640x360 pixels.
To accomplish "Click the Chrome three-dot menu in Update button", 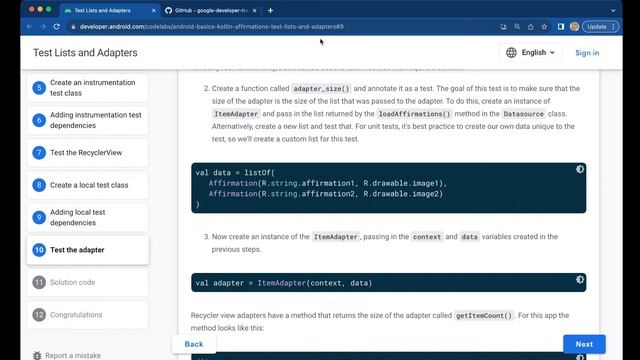I will [613, 27].
